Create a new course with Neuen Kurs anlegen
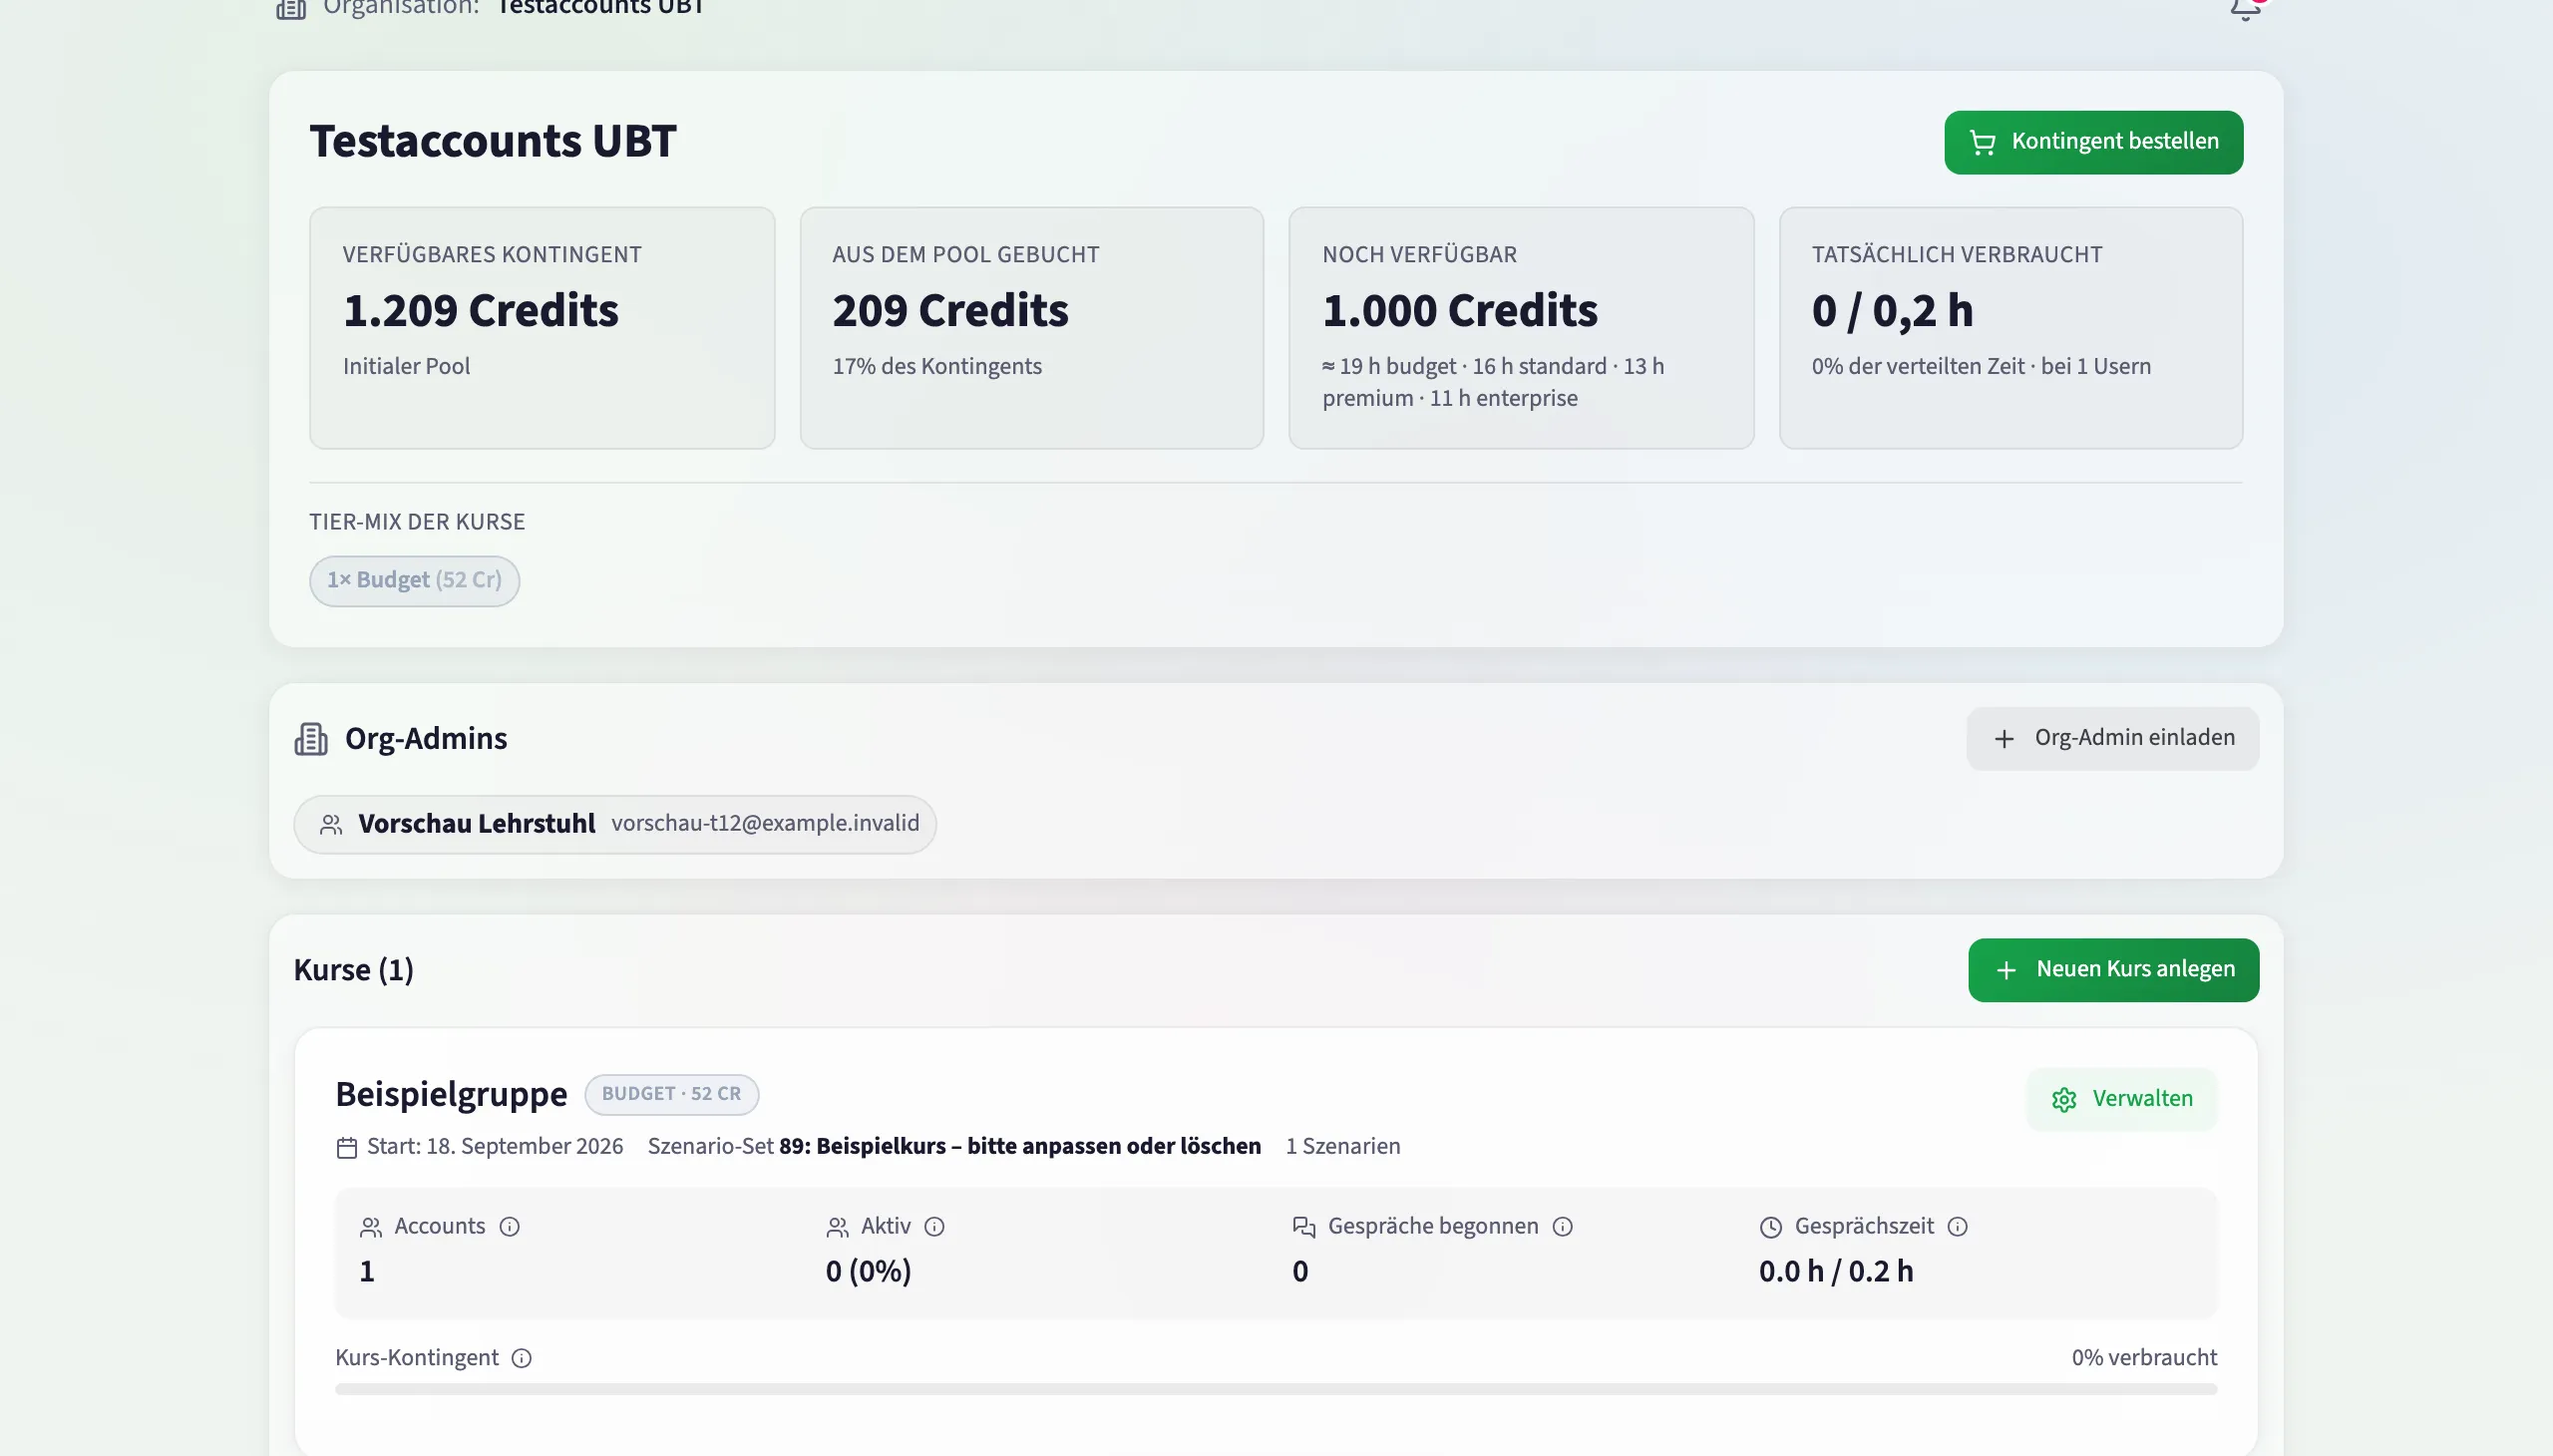 pos(2113,970)
